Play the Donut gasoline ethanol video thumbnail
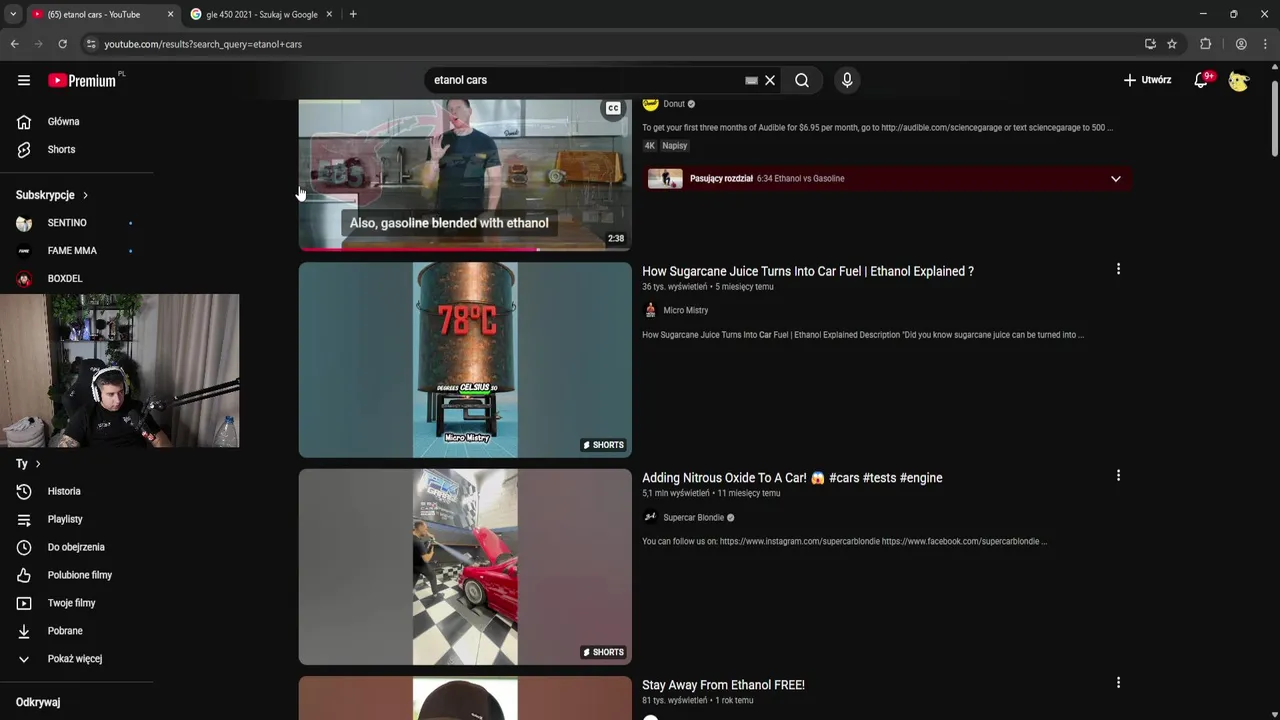Viewport: 1280px width, 720px height. coord(465,173)
